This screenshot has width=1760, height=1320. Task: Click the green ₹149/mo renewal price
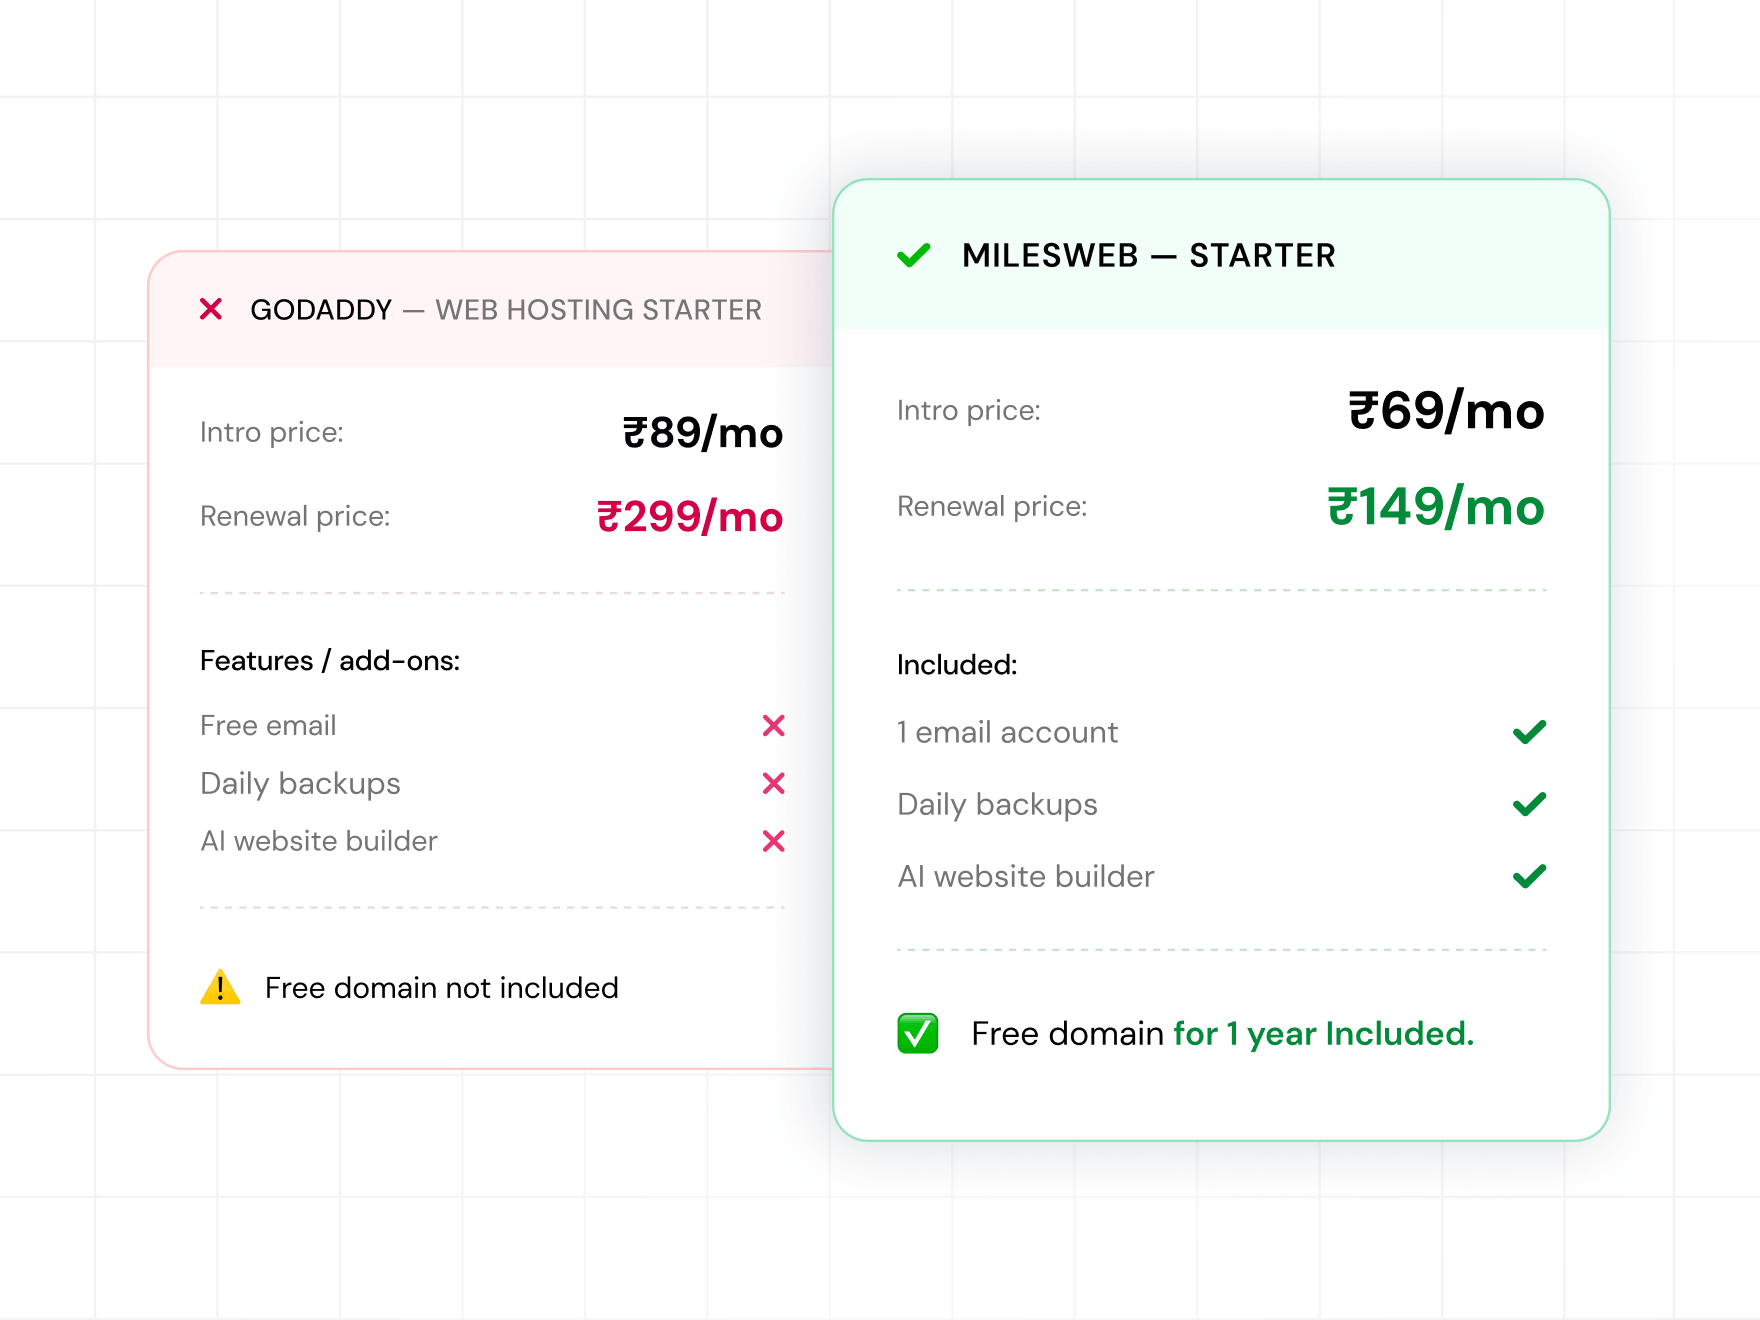[1436, 507]
